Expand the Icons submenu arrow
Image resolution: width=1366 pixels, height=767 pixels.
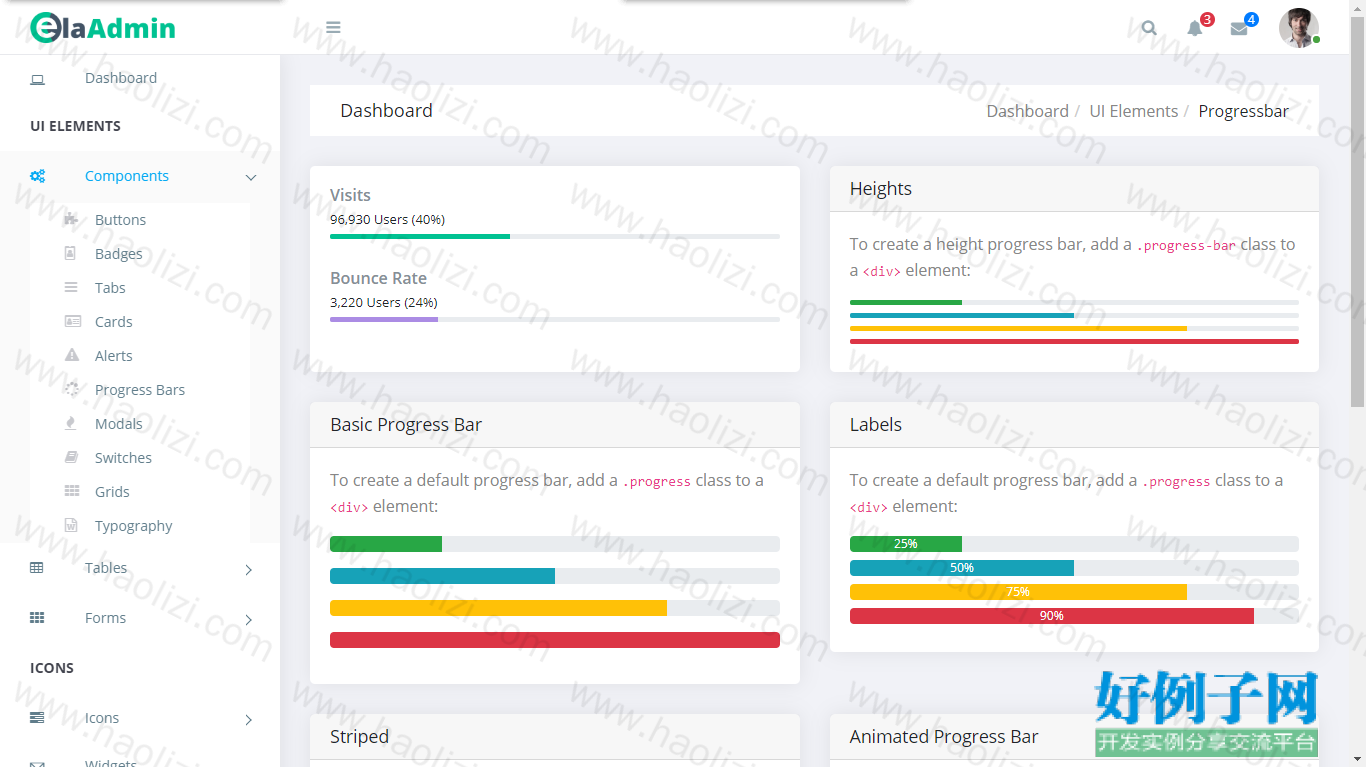pyautogui.click(x=249, y=720)
